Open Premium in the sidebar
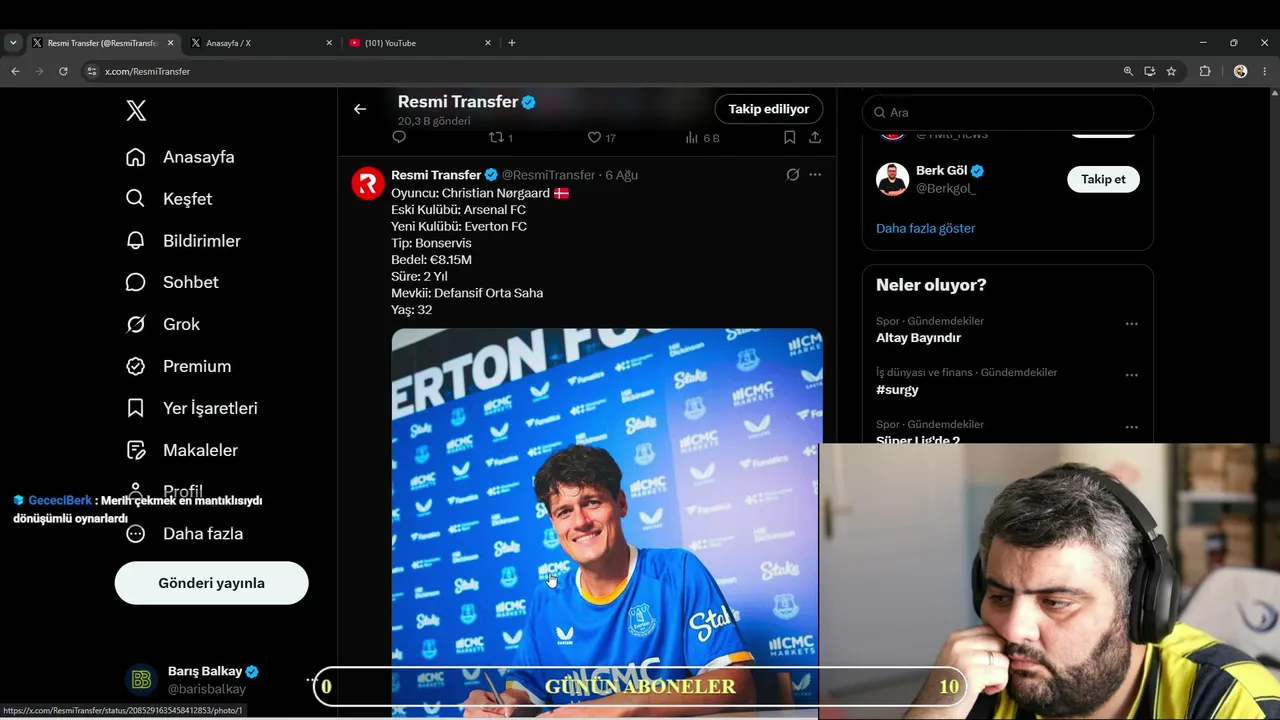 [x=179, y=367]
